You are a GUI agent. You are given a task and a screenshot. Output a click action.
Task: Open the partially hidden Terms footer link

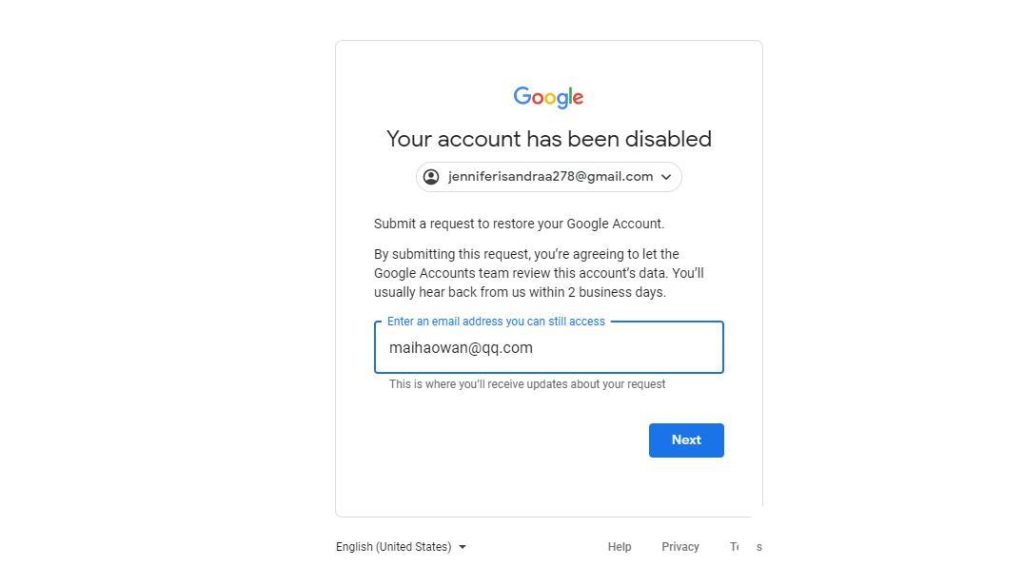pyautogui.click(x=745, y=547)
